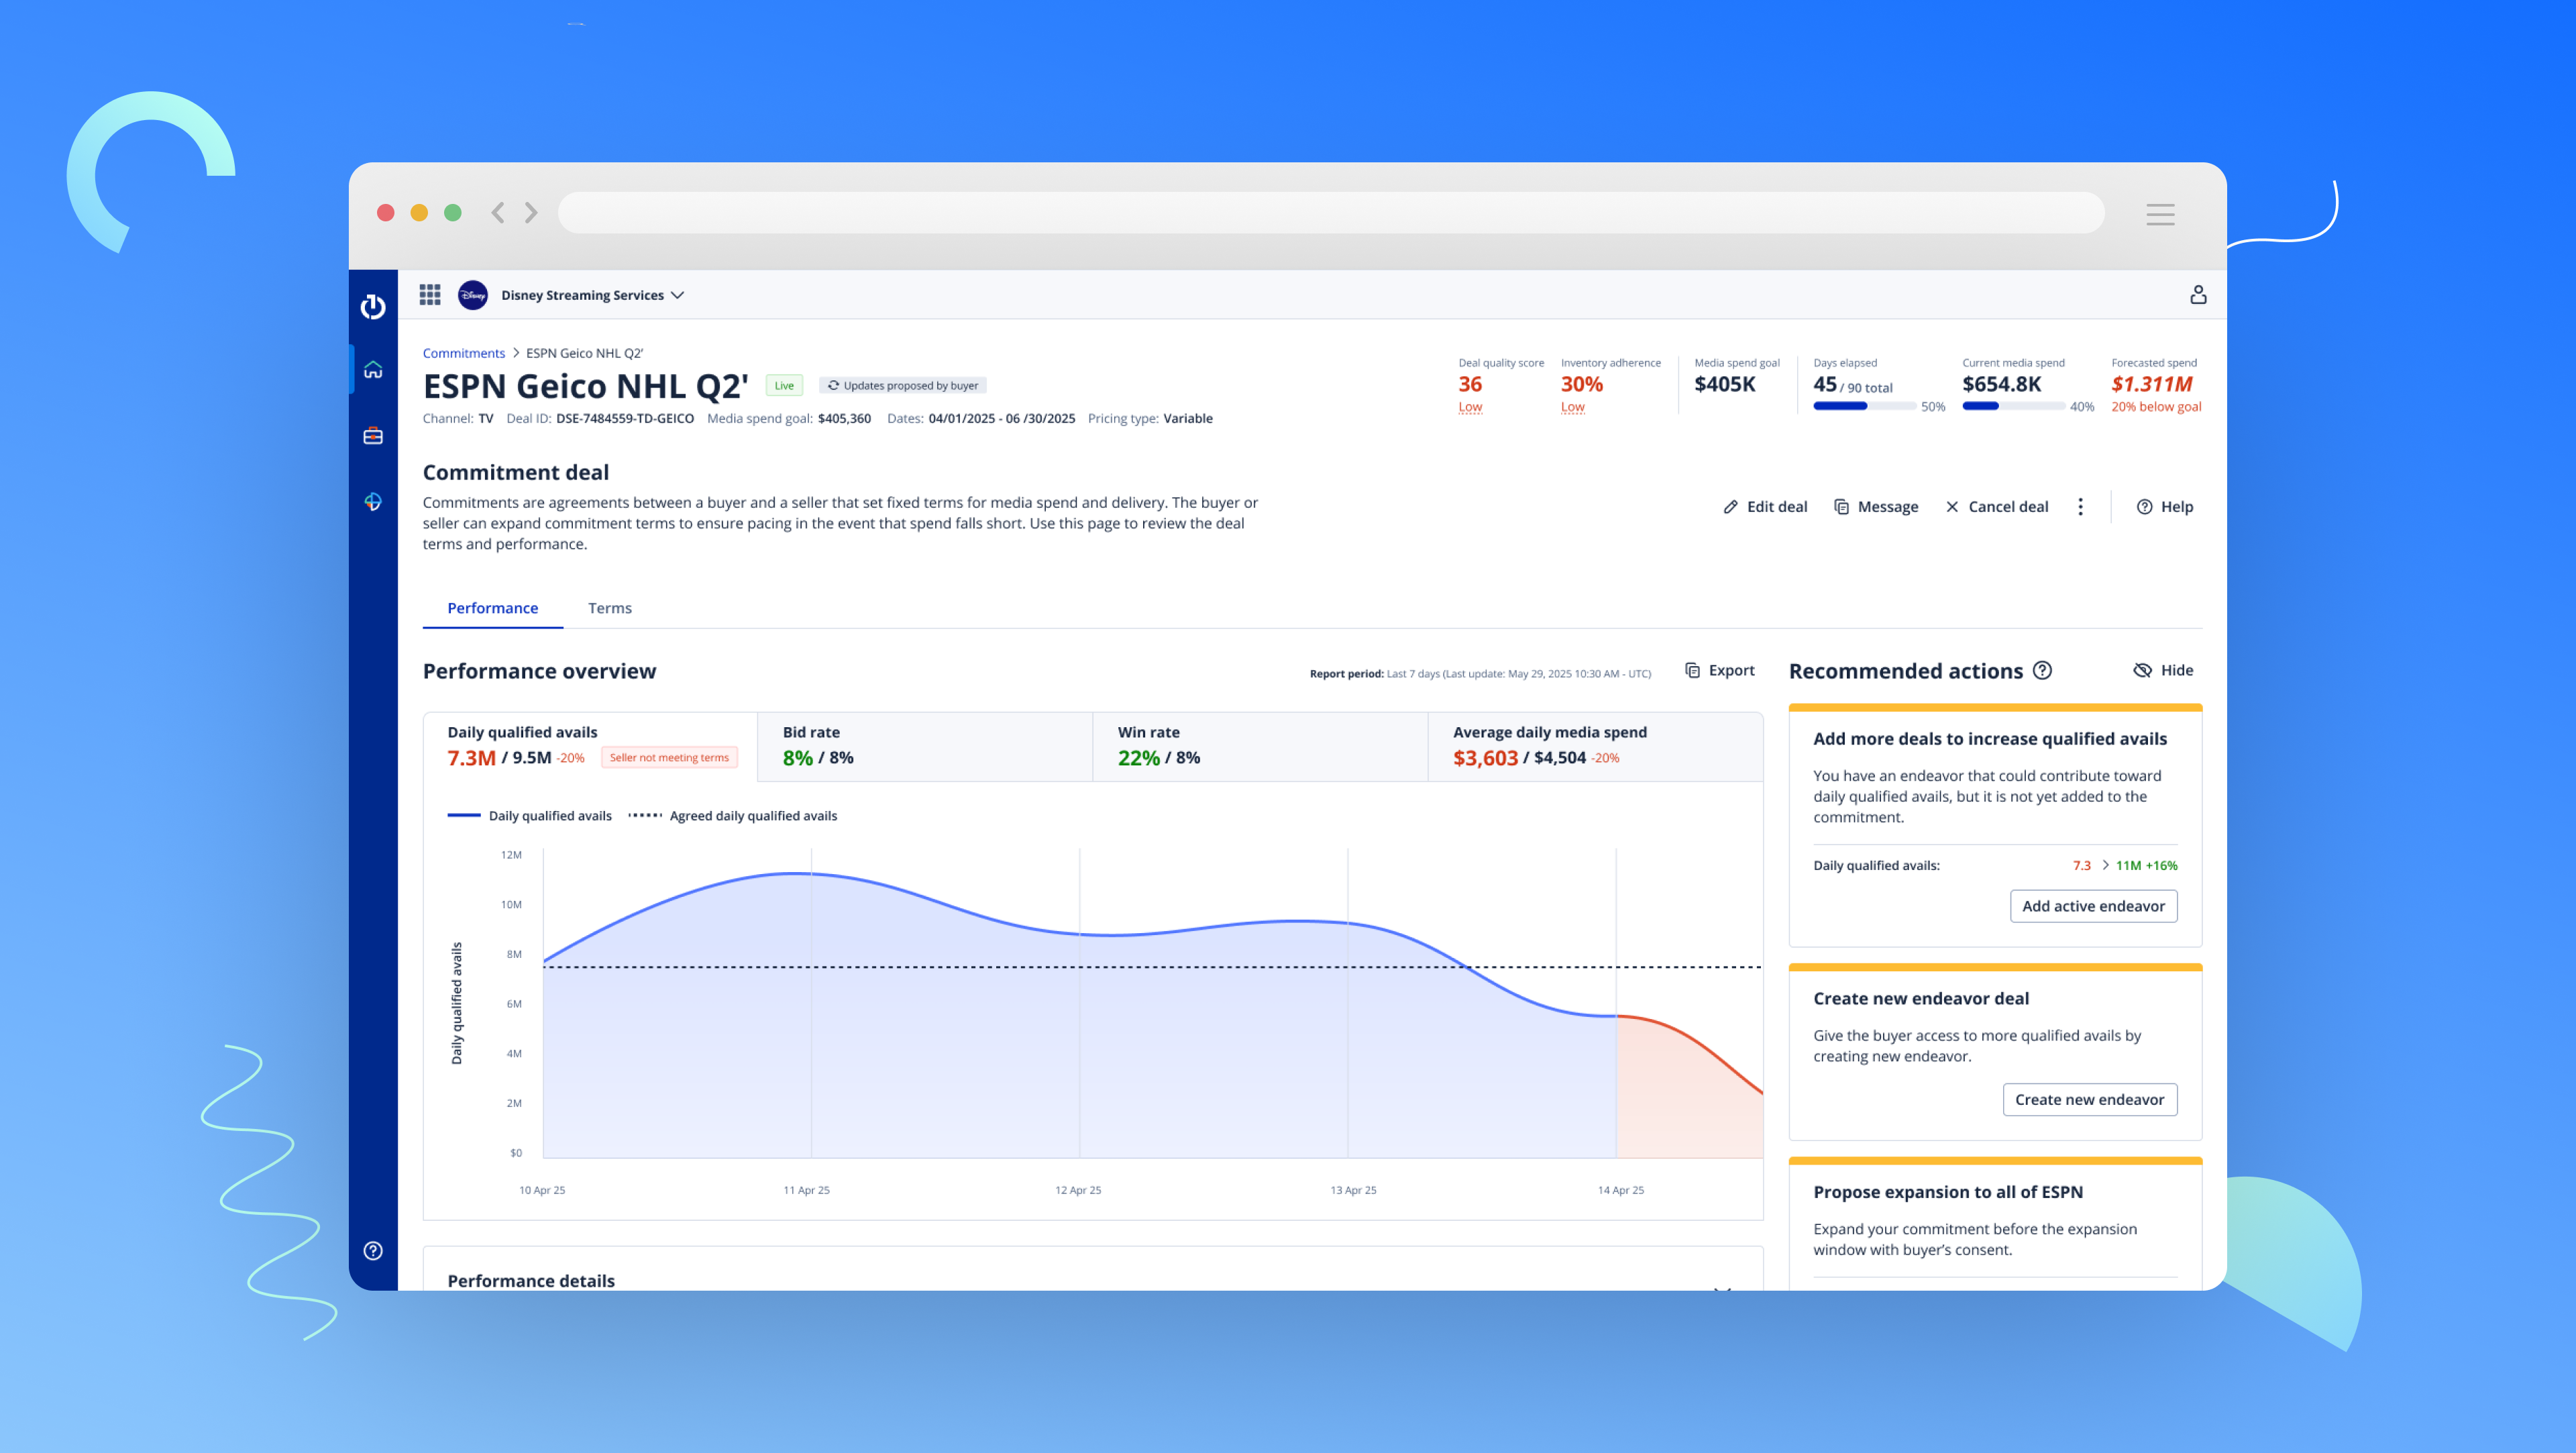Click the Recommended actions info icon
This screenshot has width=2576, height=1453.
tap(2043, 671)
